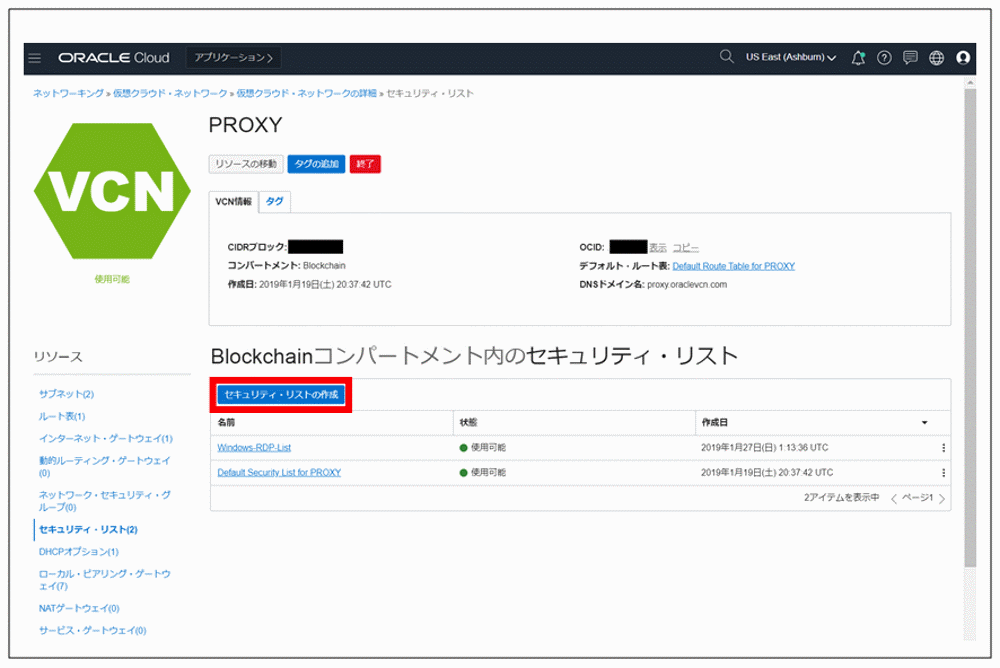Open the navigation hamburger menu
This screenshot has width=1000, height=668.
34,58
